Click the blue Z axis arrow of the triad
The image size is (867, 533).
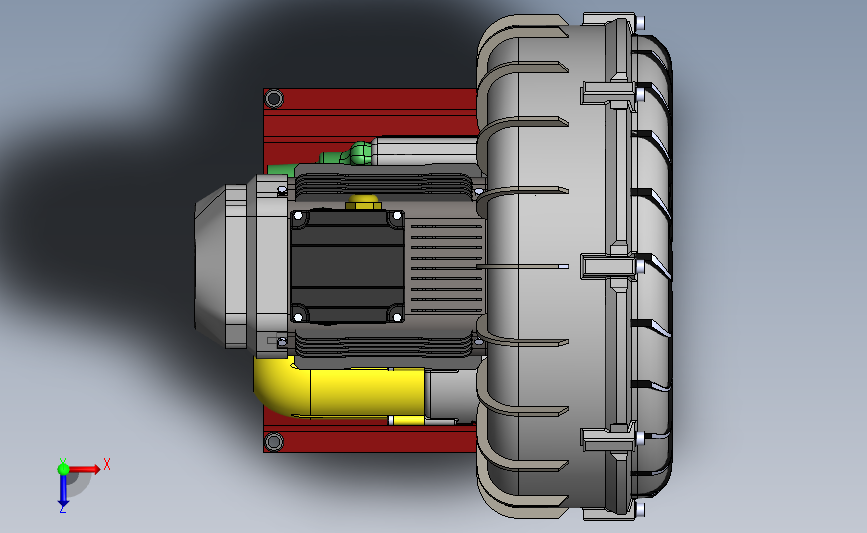[63, 491]
